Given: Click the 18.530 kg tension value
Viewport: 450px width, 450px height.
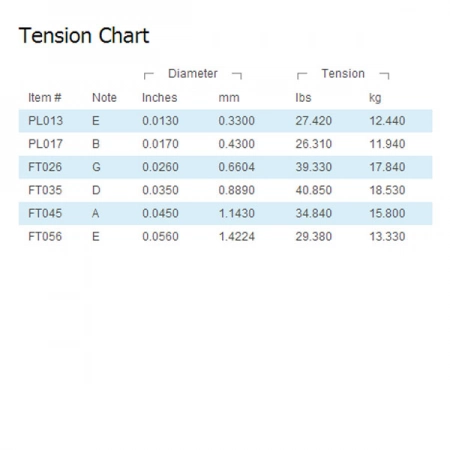Looking at the screenshot, I should coord(387,190).
